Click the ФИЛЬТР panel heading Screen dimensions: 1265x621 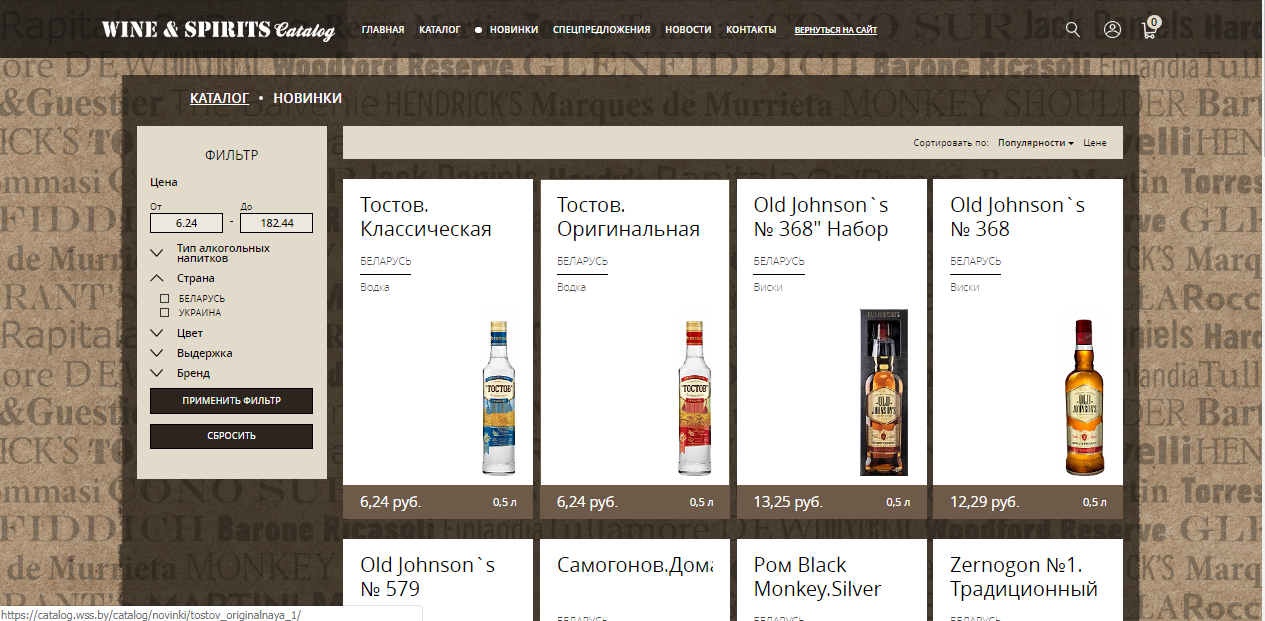point(231,155)
